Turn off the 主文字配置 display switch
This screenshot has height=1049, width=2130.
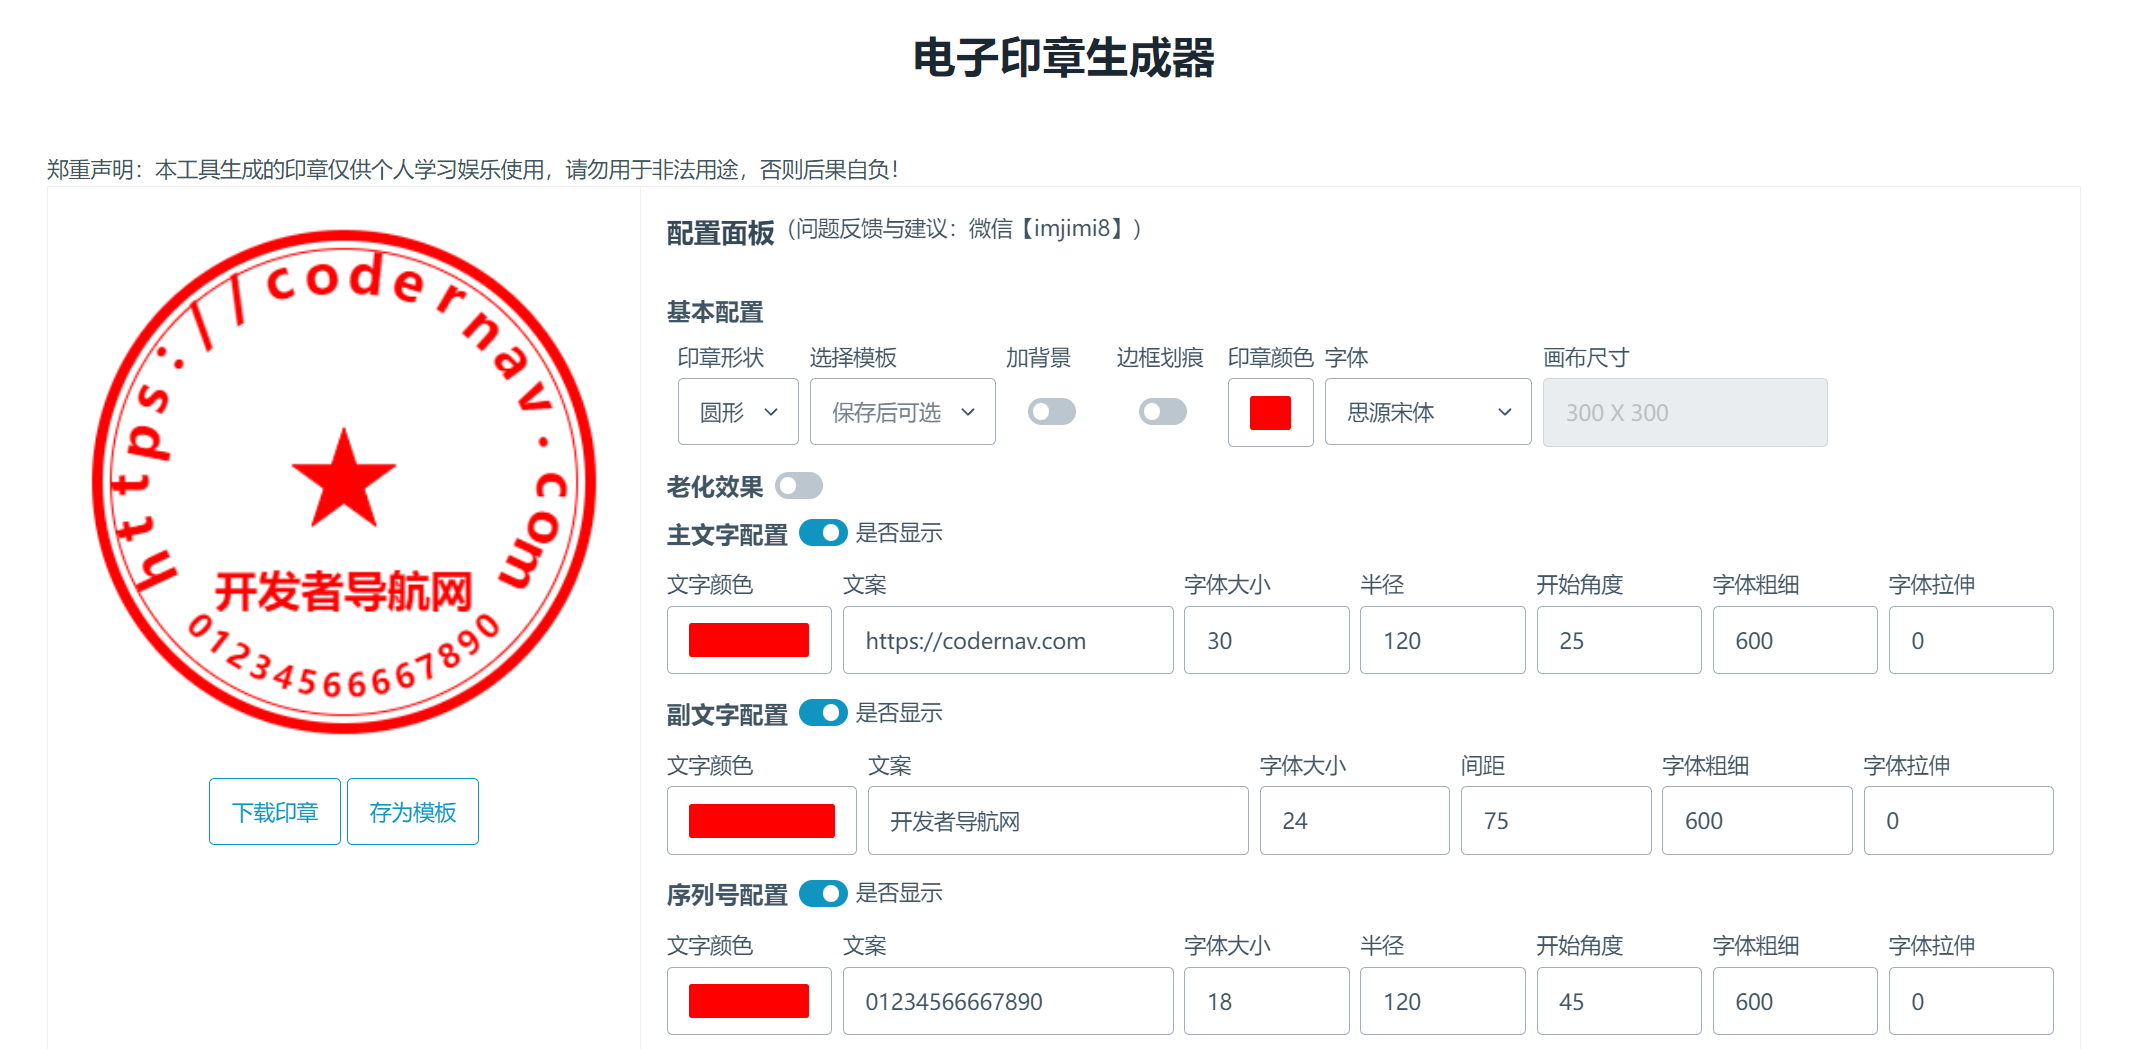[823, 533]
